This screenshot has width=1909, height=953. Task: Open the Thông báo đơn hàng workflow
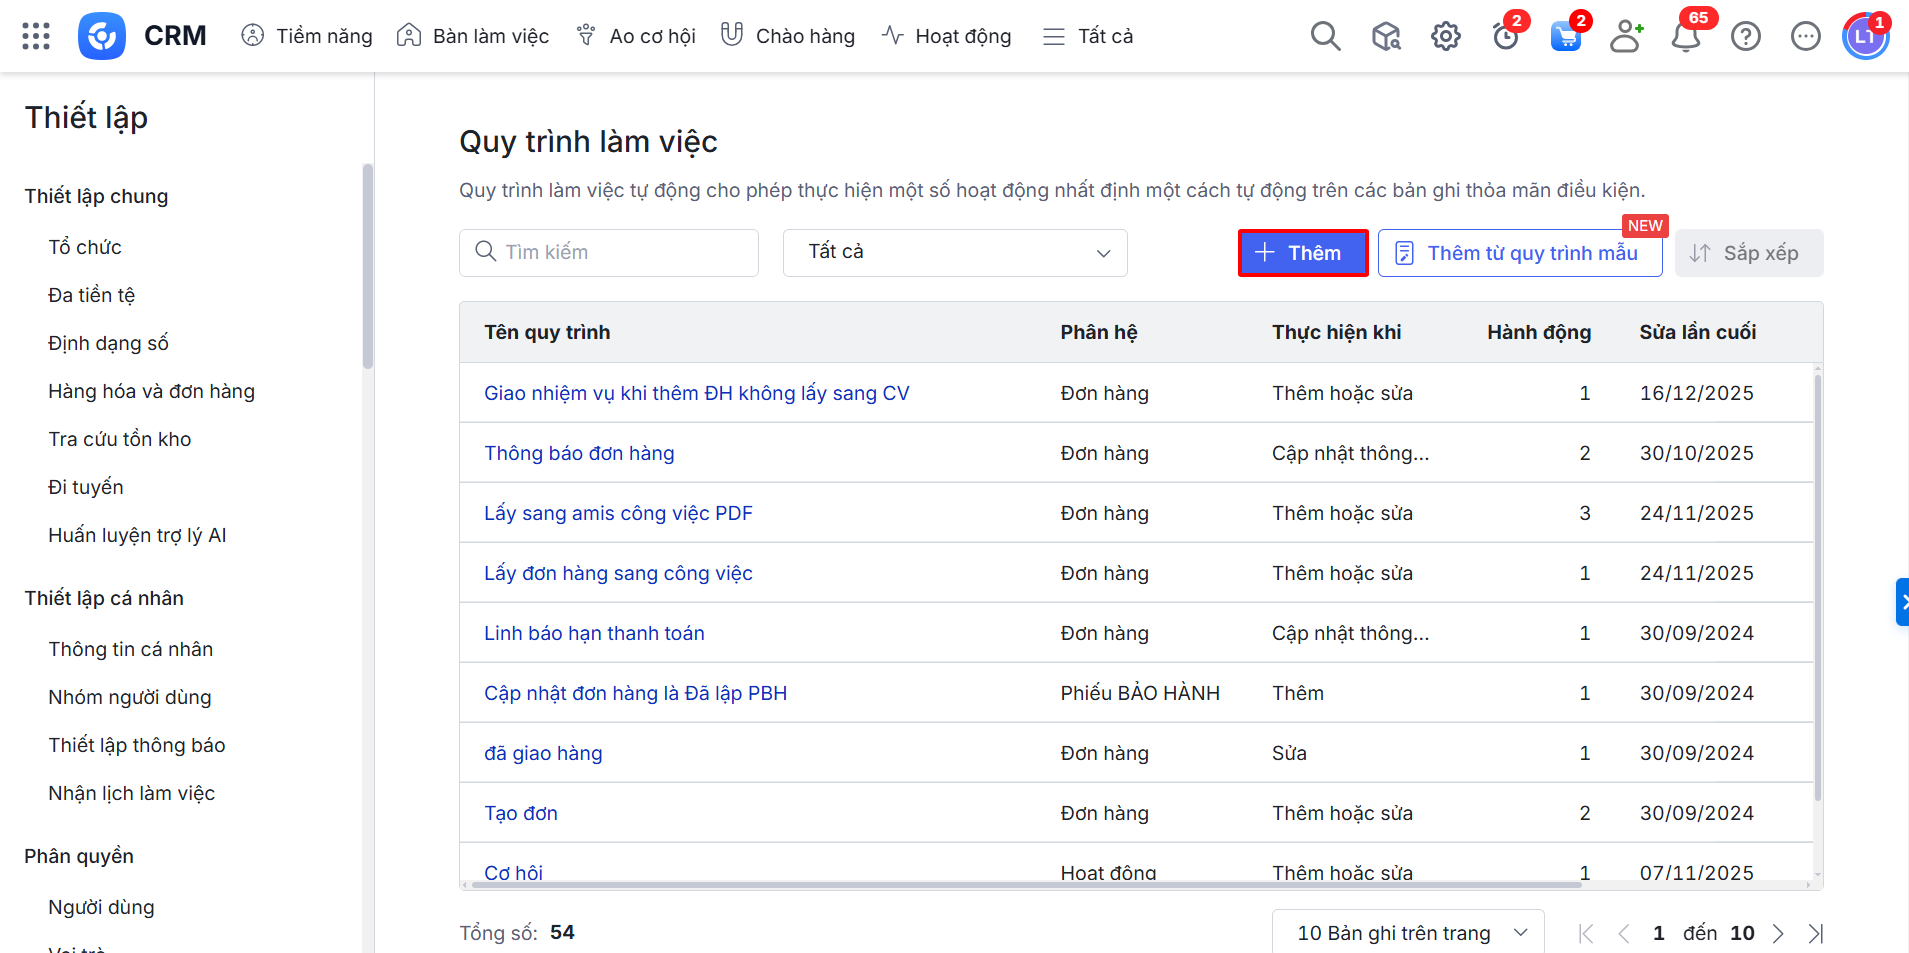click(579, 453)
